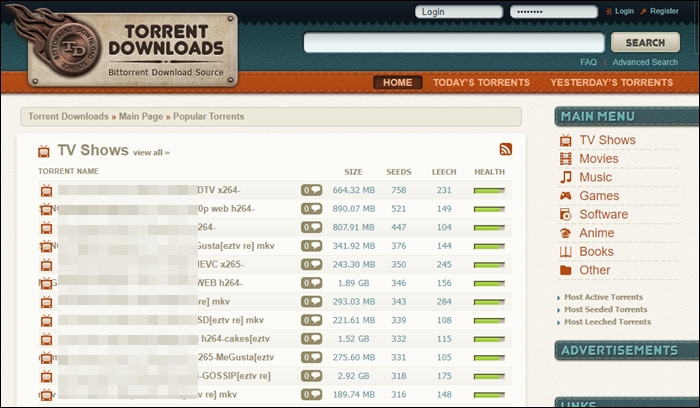Screen dimensions: 700x408
Task: Click the Games controller icon in Main Menu
Action: point(566,196)
